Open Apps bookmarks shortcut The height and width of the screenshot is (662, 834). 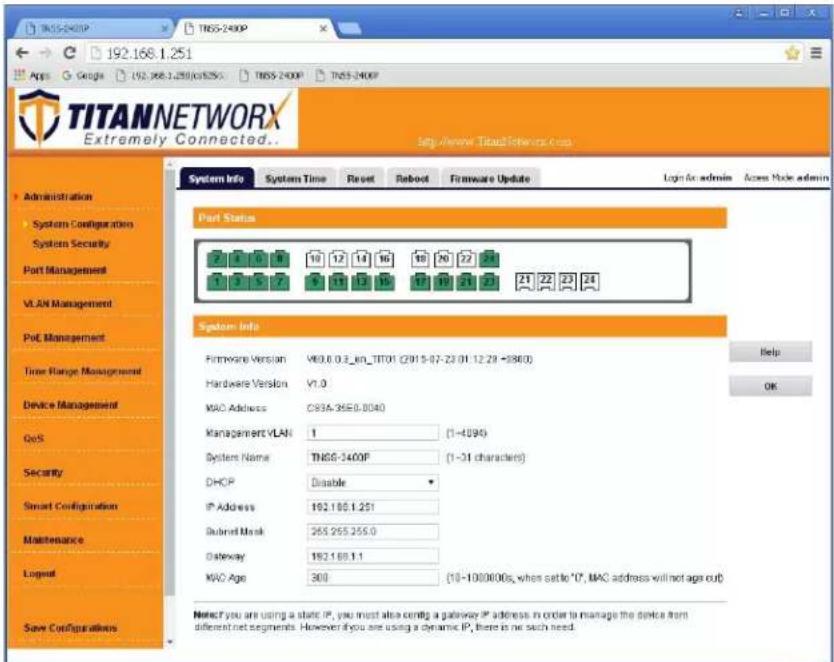[x=31, y=76]
